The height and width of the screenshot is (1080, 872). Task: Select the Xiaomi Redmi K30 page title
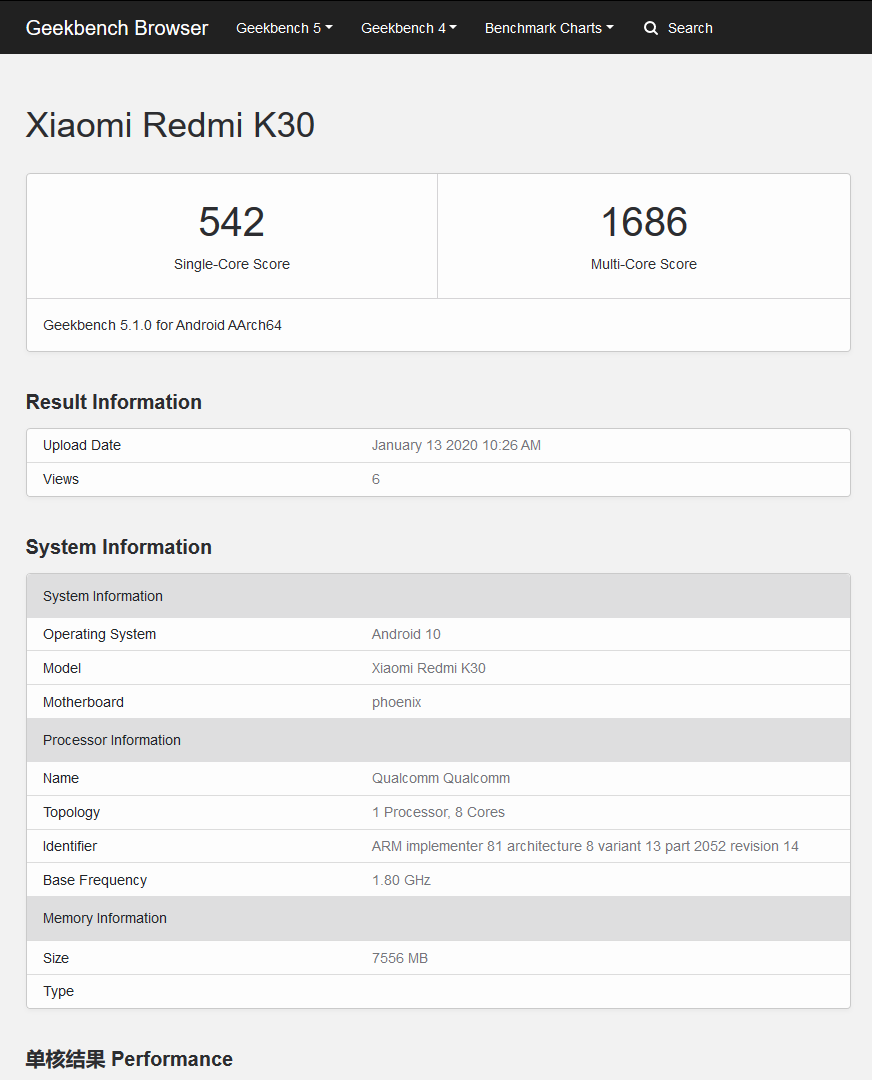click(170, 125)
